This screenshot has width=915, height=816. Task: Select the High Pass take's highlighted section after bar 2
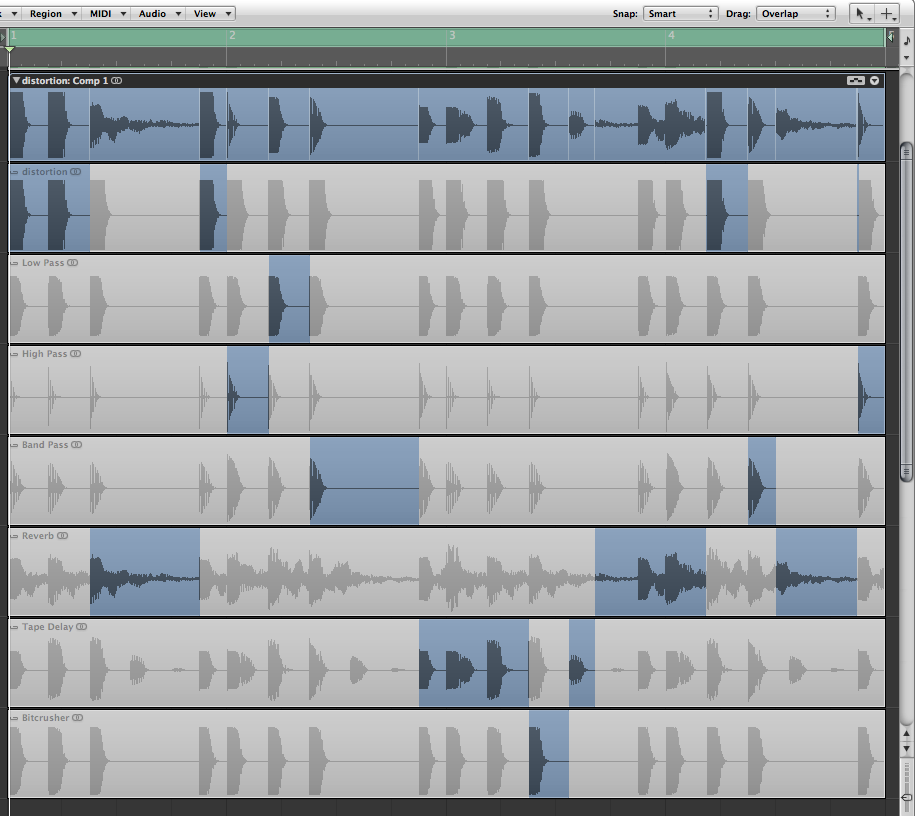248,389
